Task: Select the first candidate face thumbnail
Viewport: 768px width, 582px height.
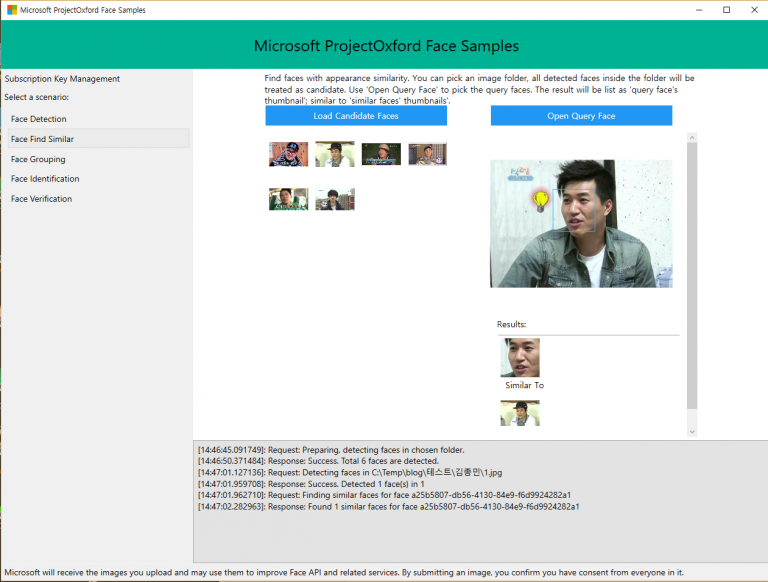Action: click(288, 154)
